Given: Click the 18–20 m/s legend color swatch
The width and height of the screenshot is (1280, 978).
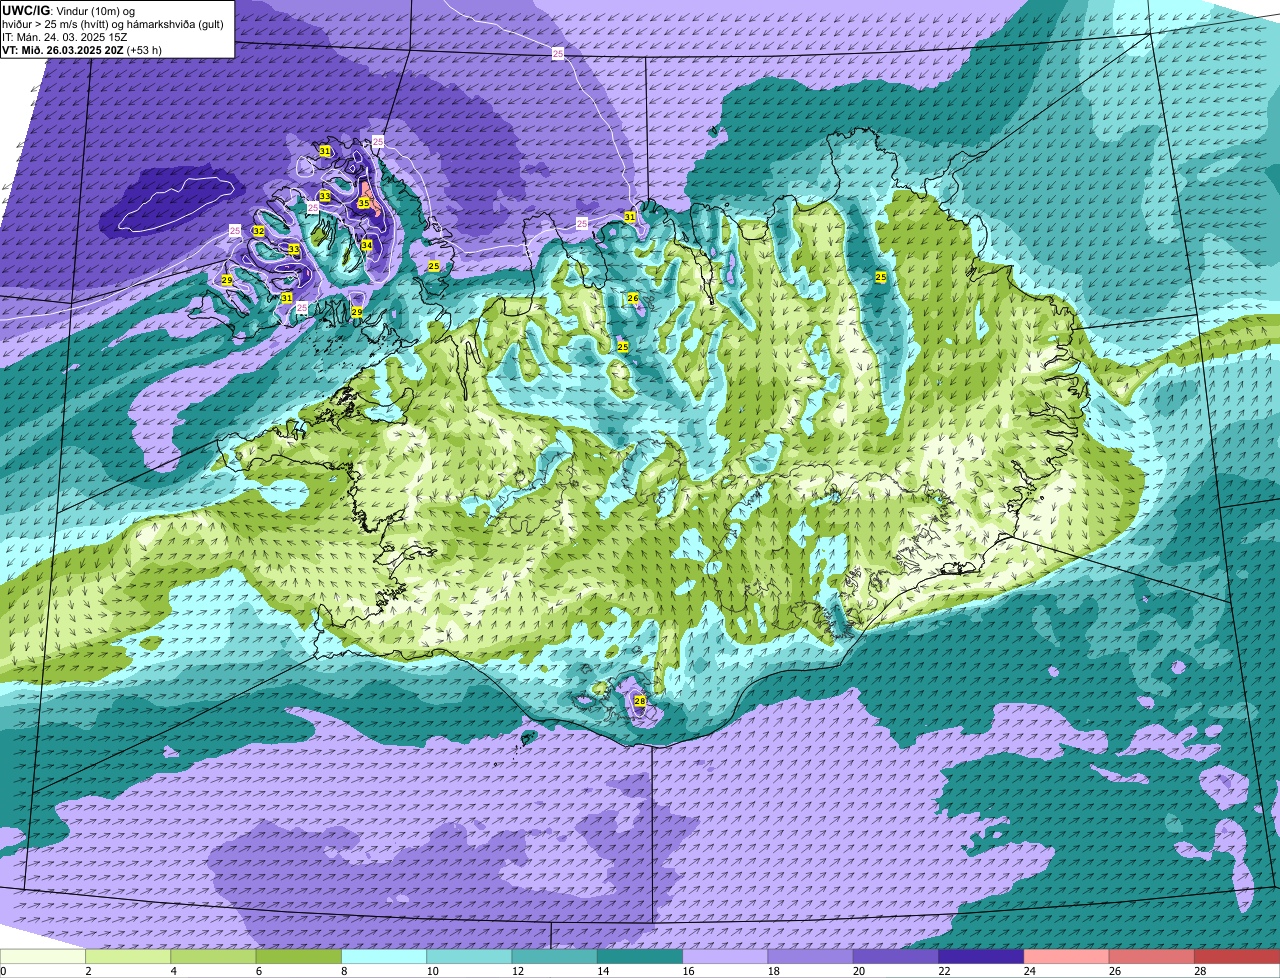Looking at the screenshot, I should point(811,957).
